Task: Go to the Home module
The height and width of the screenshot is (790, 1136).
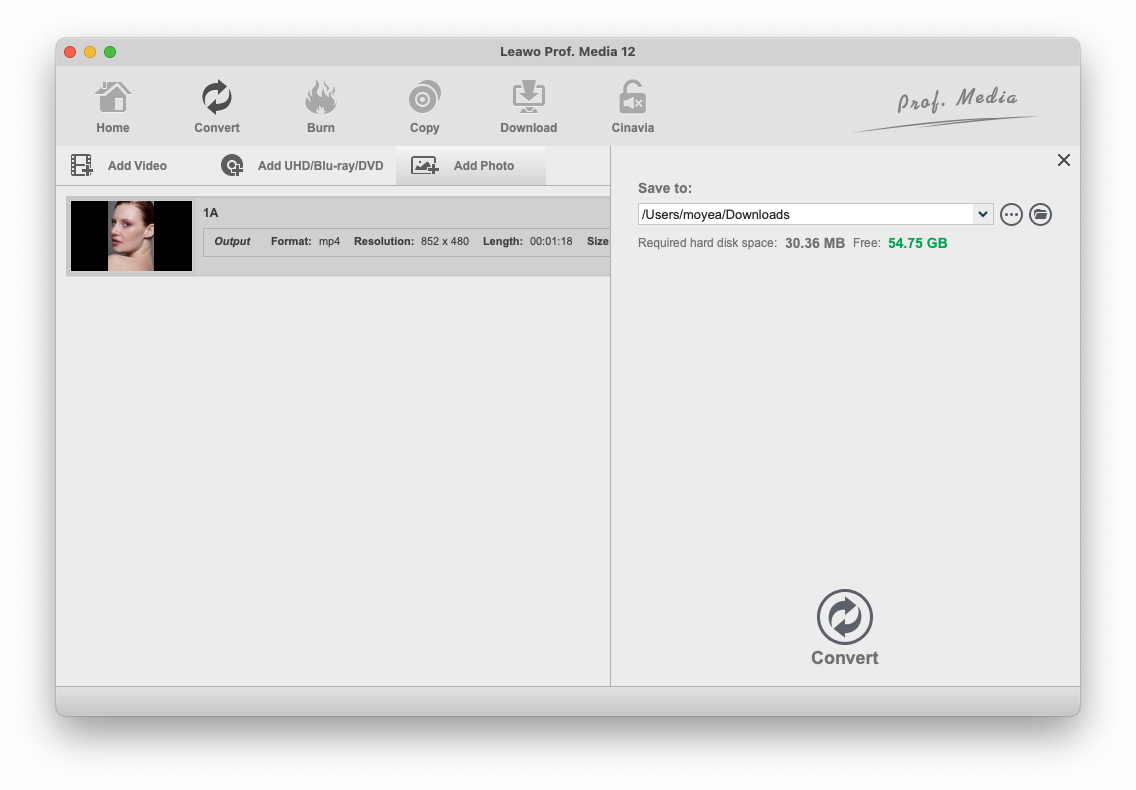Action: pyautogui.click(x=113, y=107)
